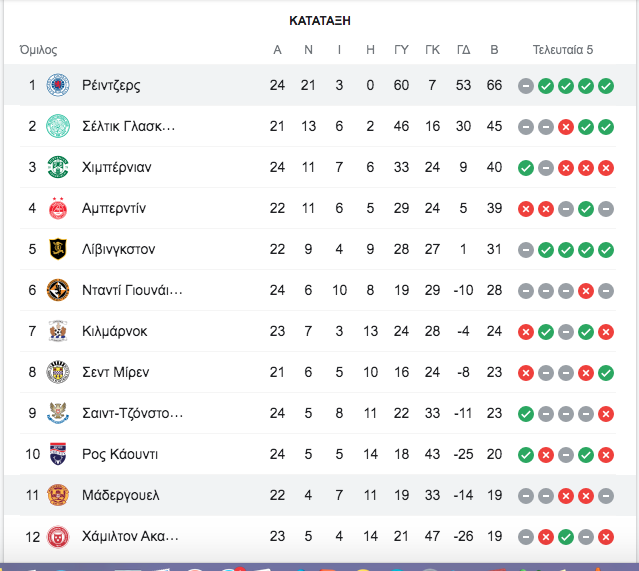Click the Τελευταία 5 column header

563,50
